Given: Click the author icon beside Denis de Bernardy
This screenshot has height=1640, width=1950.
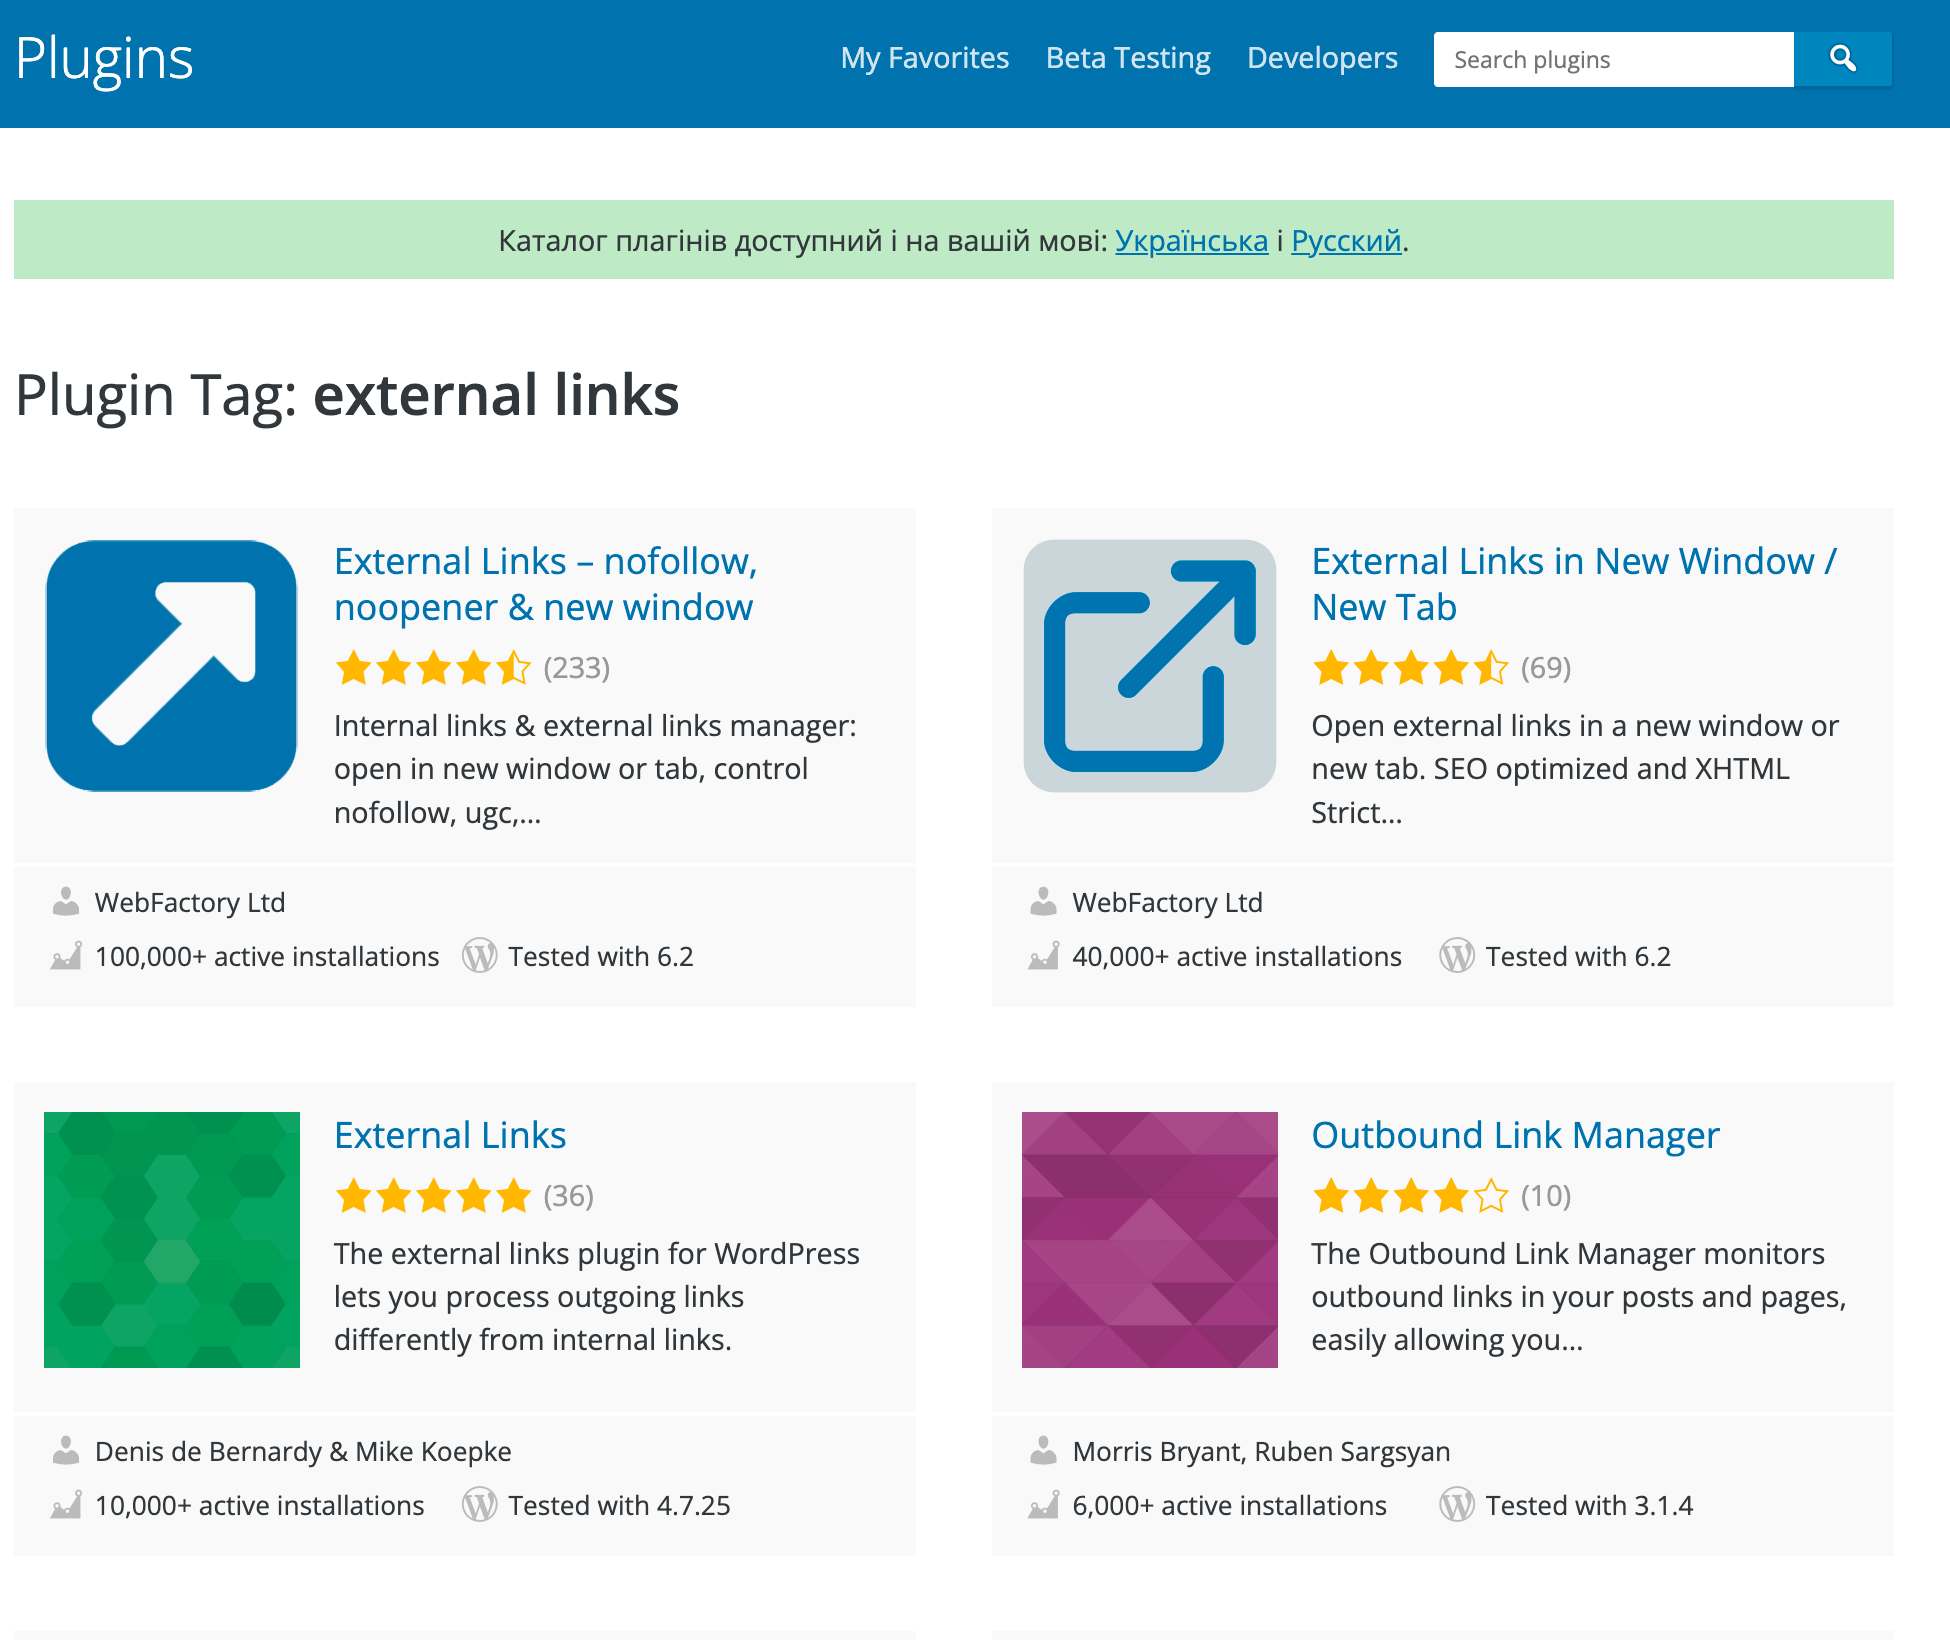Looking at the screenshot, I should 66,1451.
